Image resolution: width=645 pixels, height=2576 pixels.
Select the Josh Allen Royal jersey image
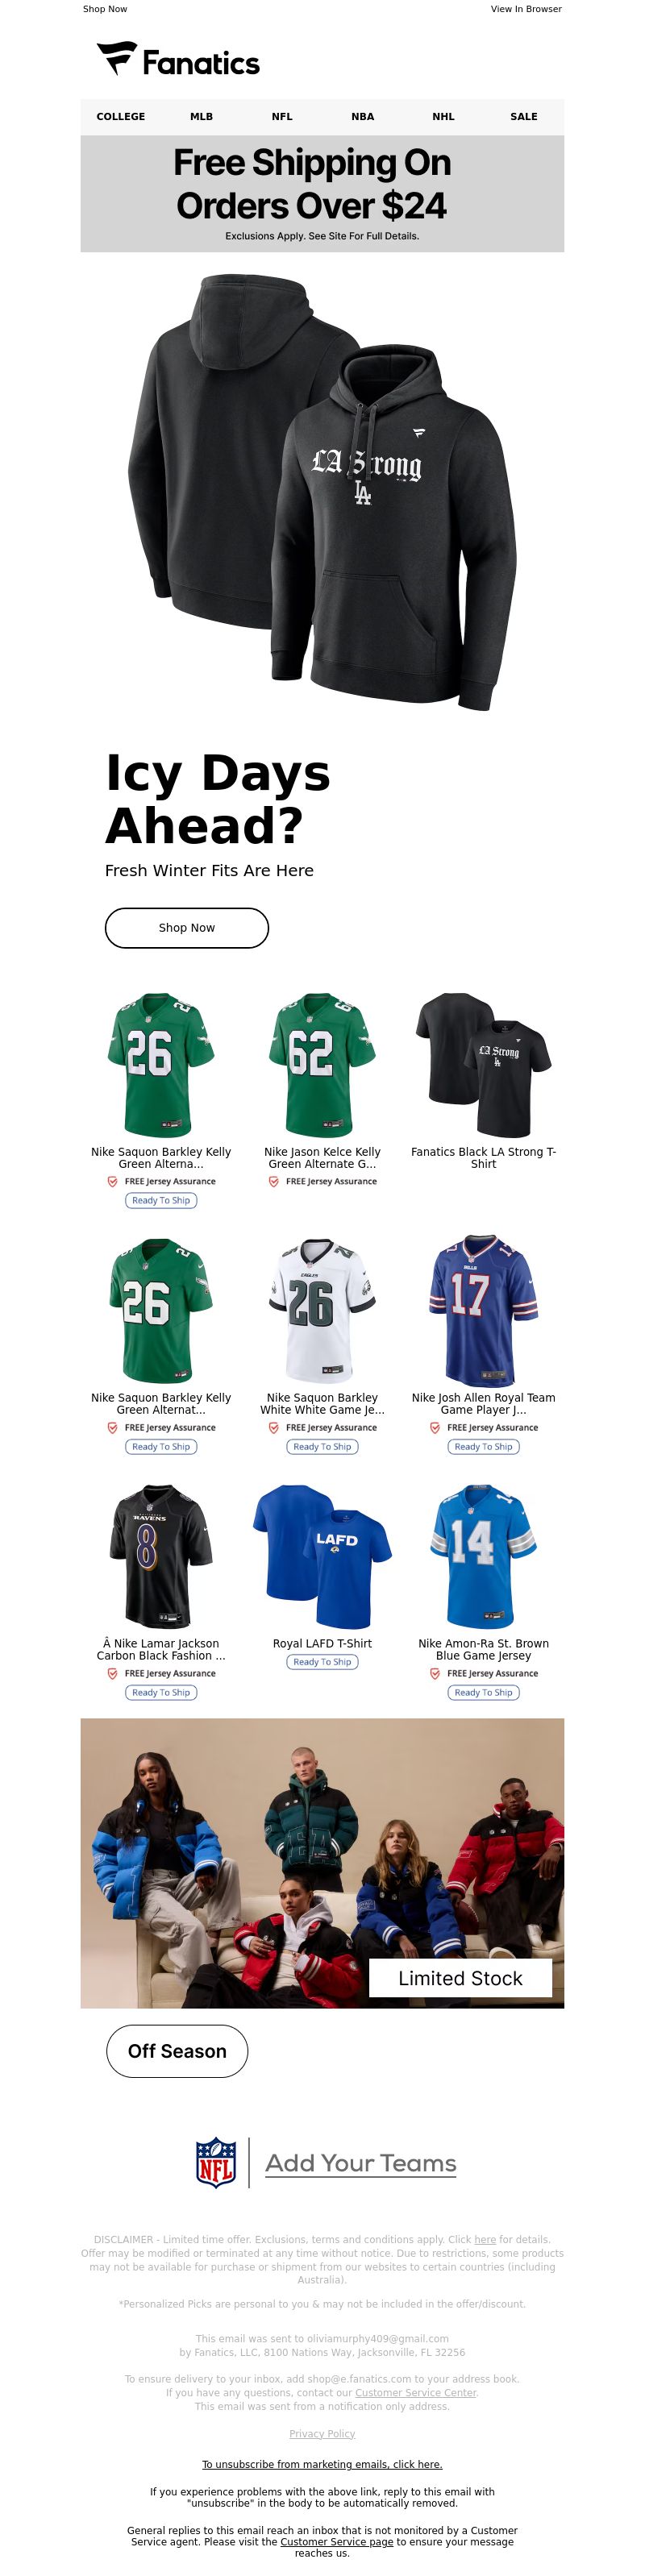[x=484, y=1310]
